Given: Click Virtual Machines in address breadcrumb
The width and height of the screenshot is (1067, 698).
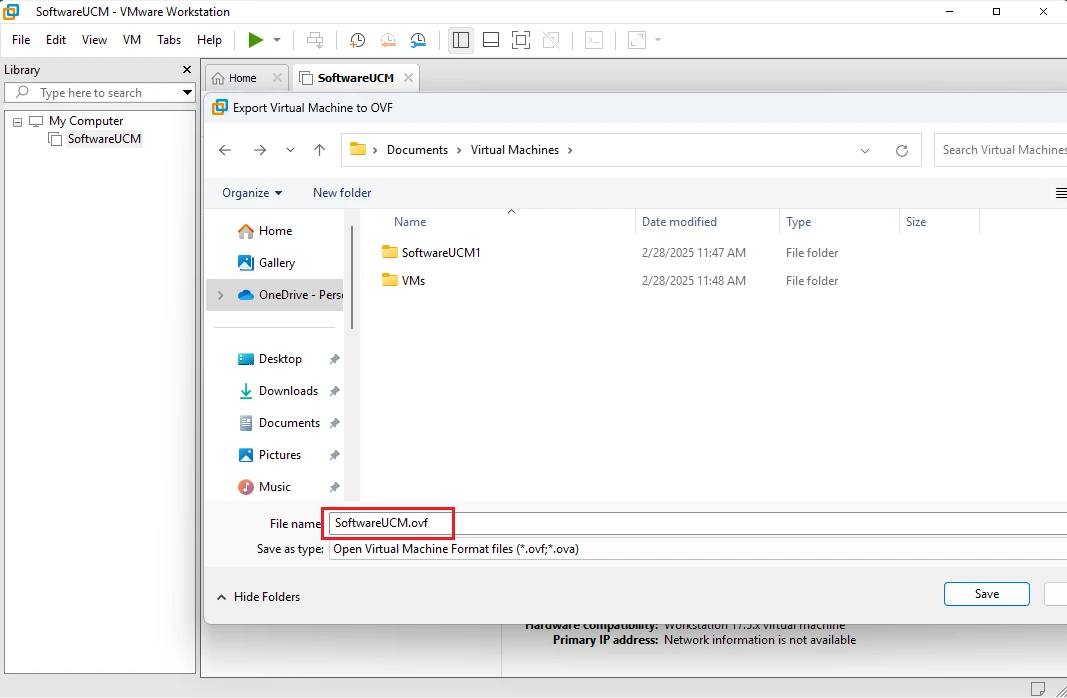Looking at the screenshot, I should 514,150.
